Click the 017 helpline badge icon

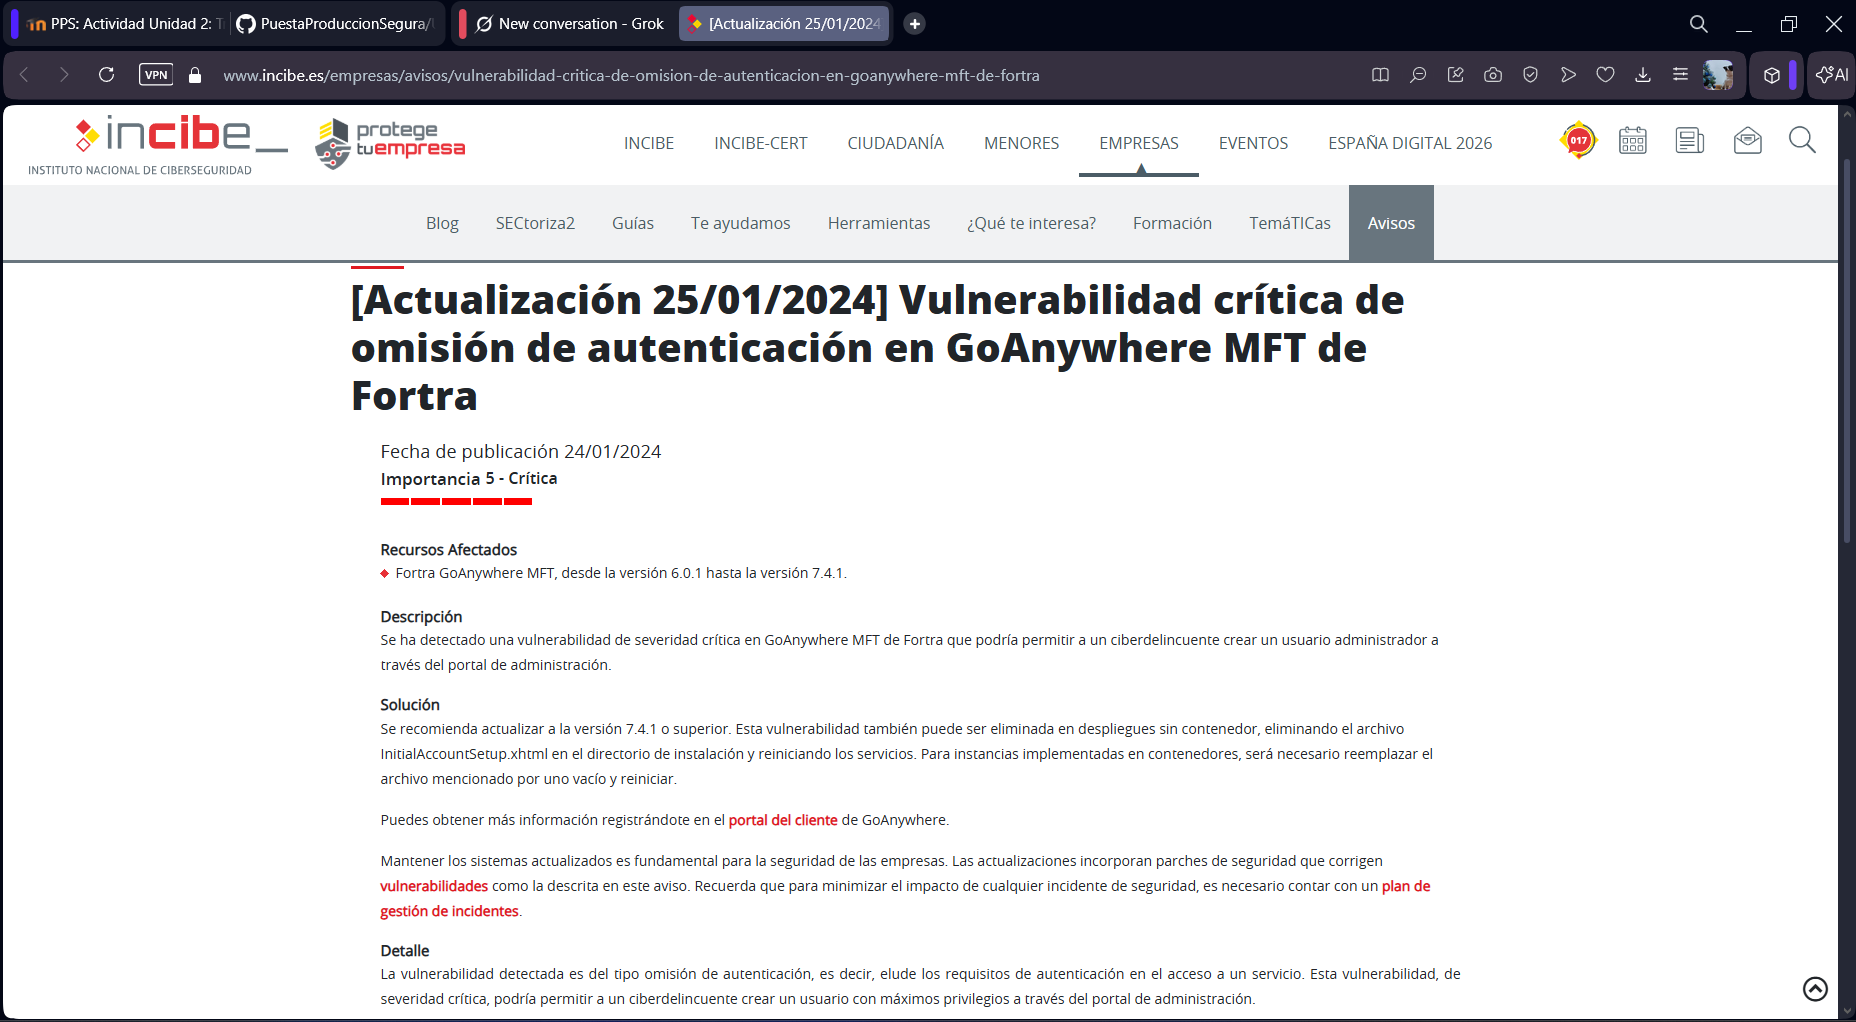point(1578,140)
